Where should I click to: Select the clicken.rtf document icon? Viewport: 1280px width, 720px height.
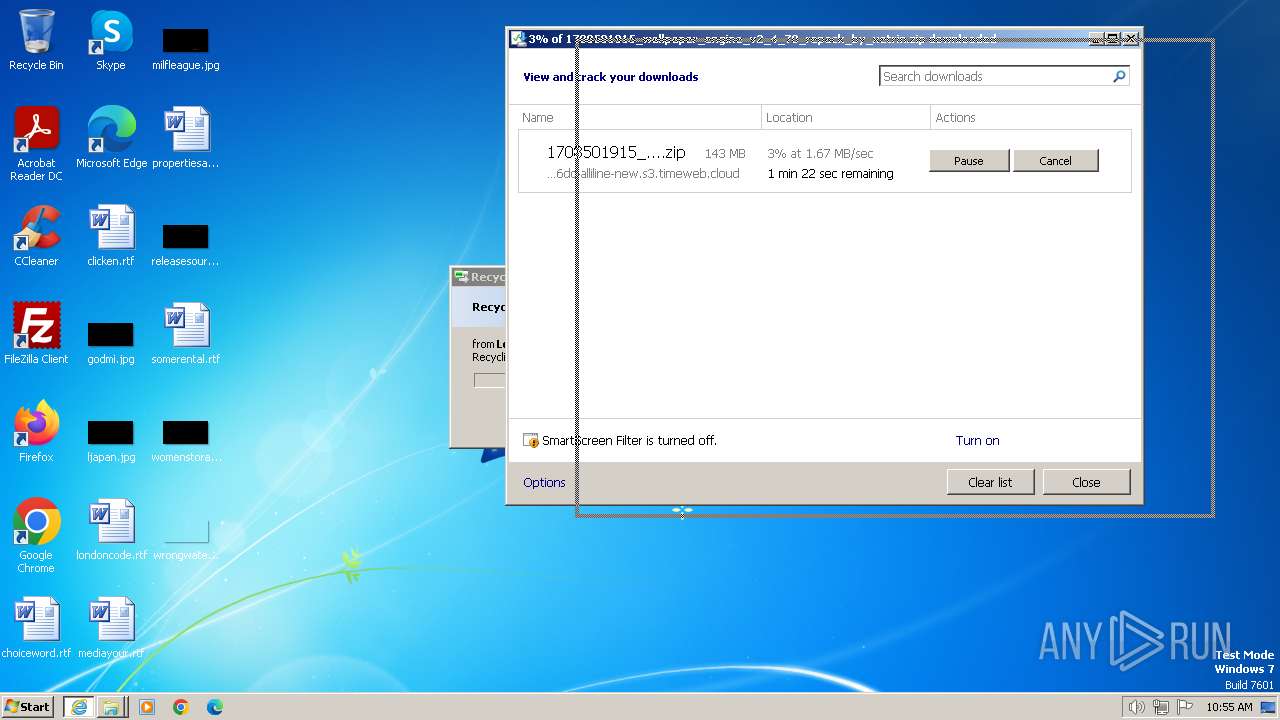[x=110, y=236]
